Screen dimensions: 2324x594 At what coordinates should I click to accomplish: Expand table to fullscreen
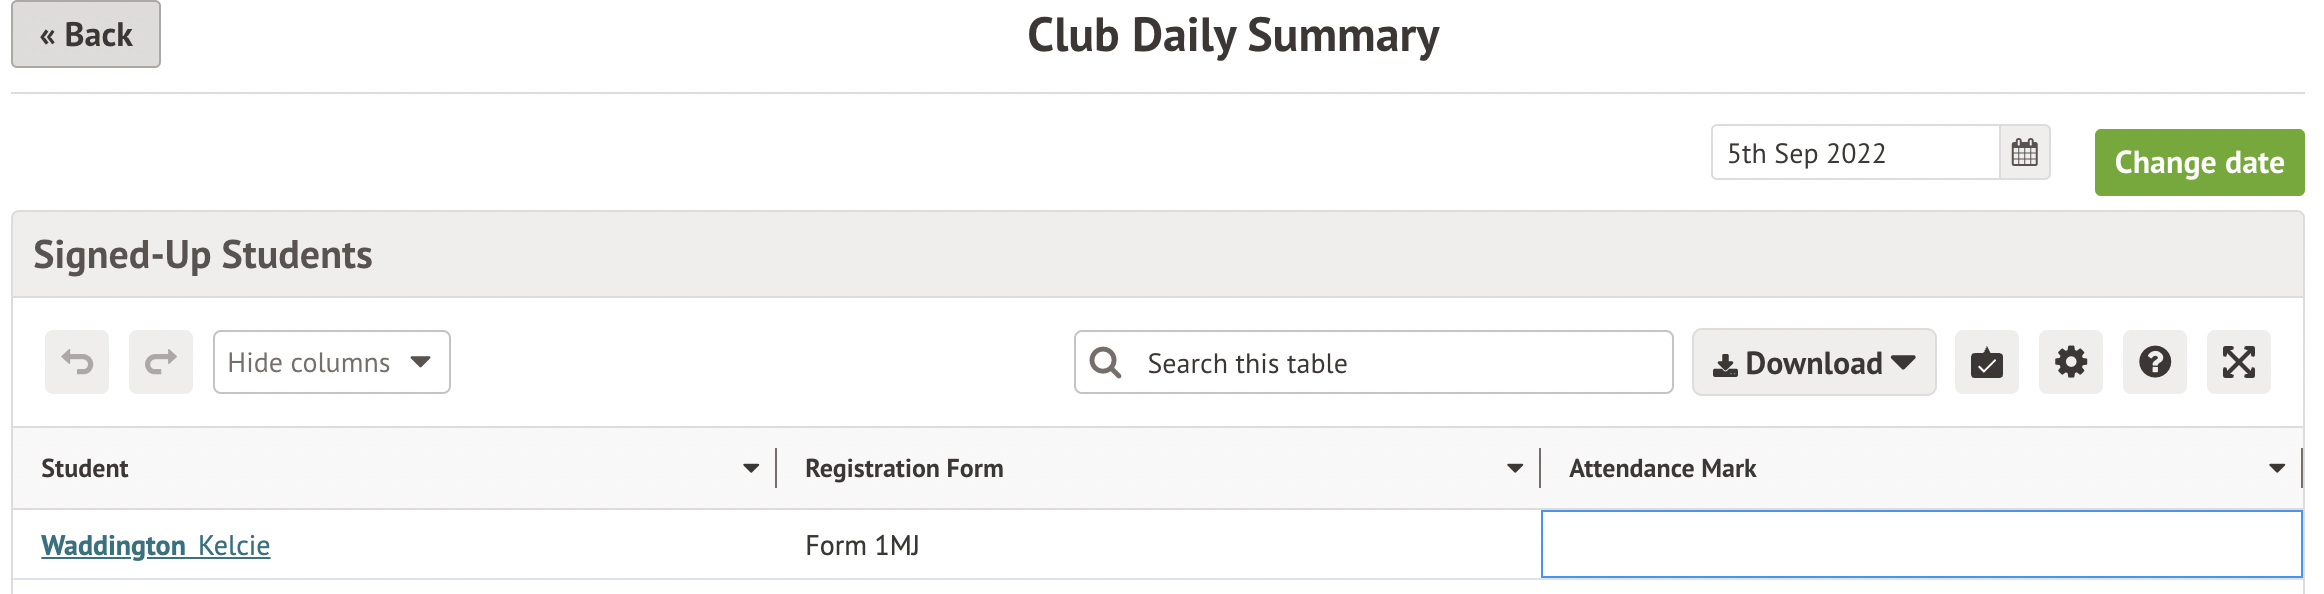[2238, 362]
